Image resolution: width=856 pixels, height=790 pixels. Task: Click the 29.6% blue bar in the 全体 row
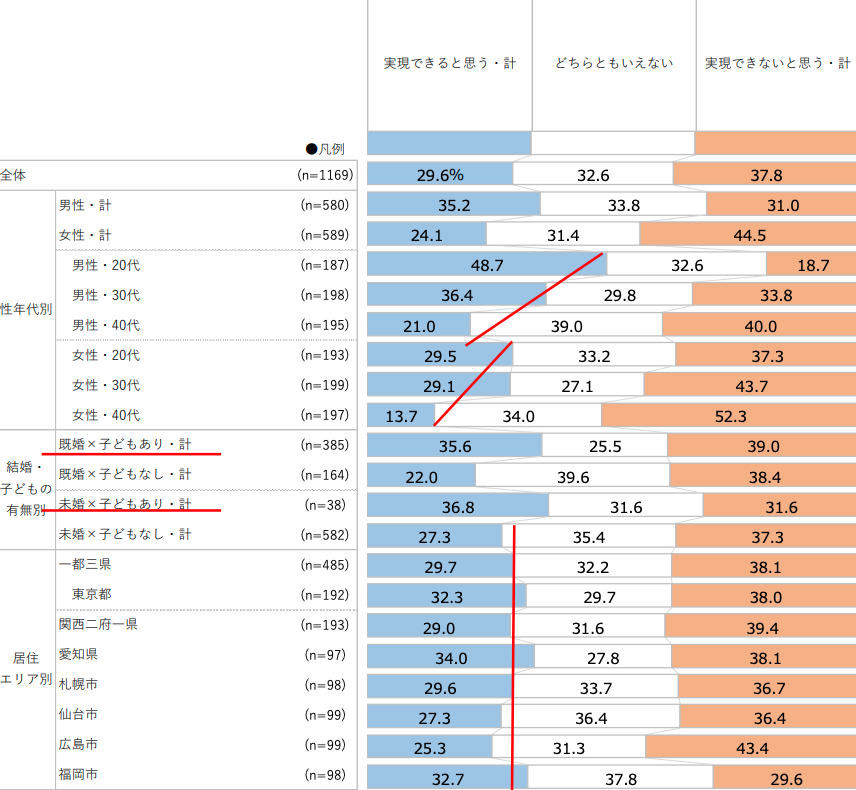[440, 175]
